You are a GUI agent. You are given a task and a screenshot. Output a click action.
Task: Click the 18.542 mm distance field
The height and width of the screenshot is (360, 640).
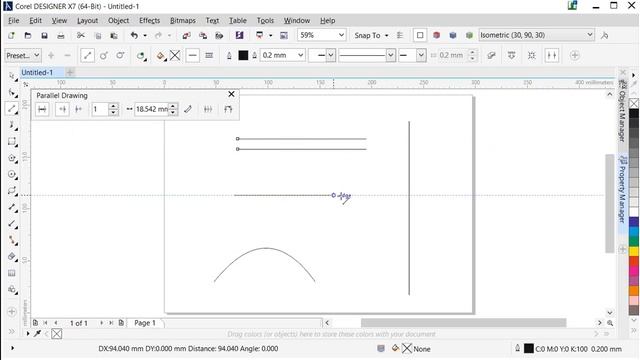[152, 109]
